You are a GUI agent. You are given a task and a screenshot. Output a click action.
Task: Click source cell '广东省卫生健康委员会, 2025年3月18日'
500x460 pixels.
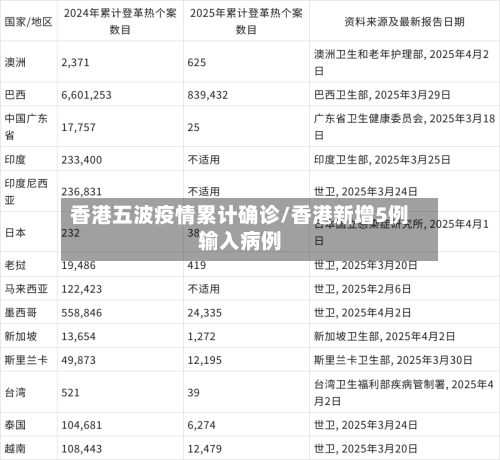coord(404,127)
